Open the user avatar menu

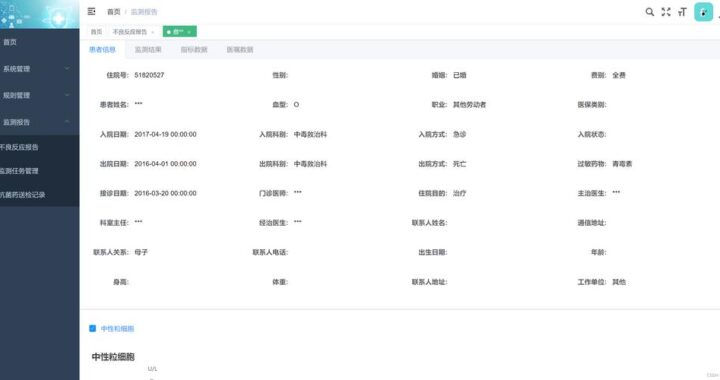703,12
